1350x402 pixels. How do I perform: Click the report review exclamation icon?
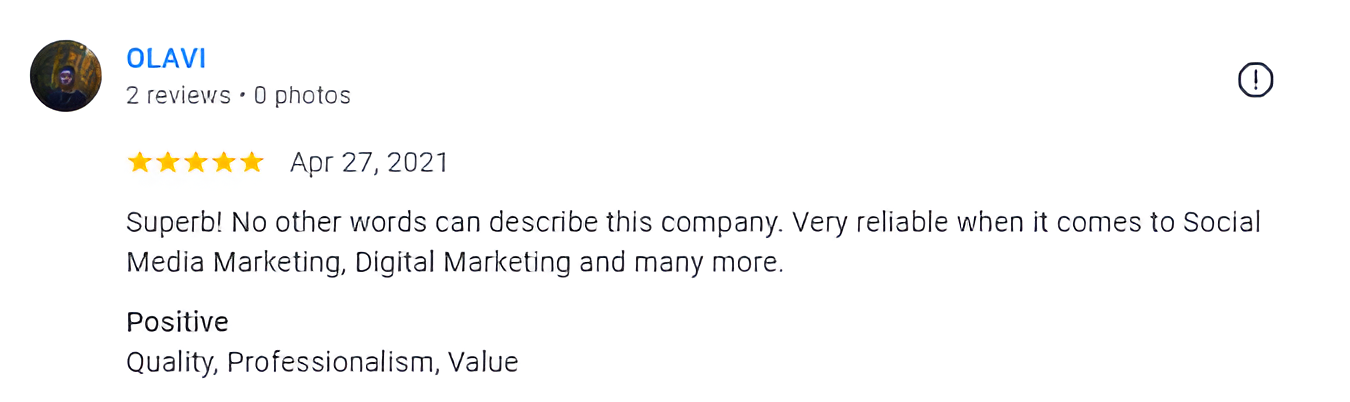(x=1255, y=79)
